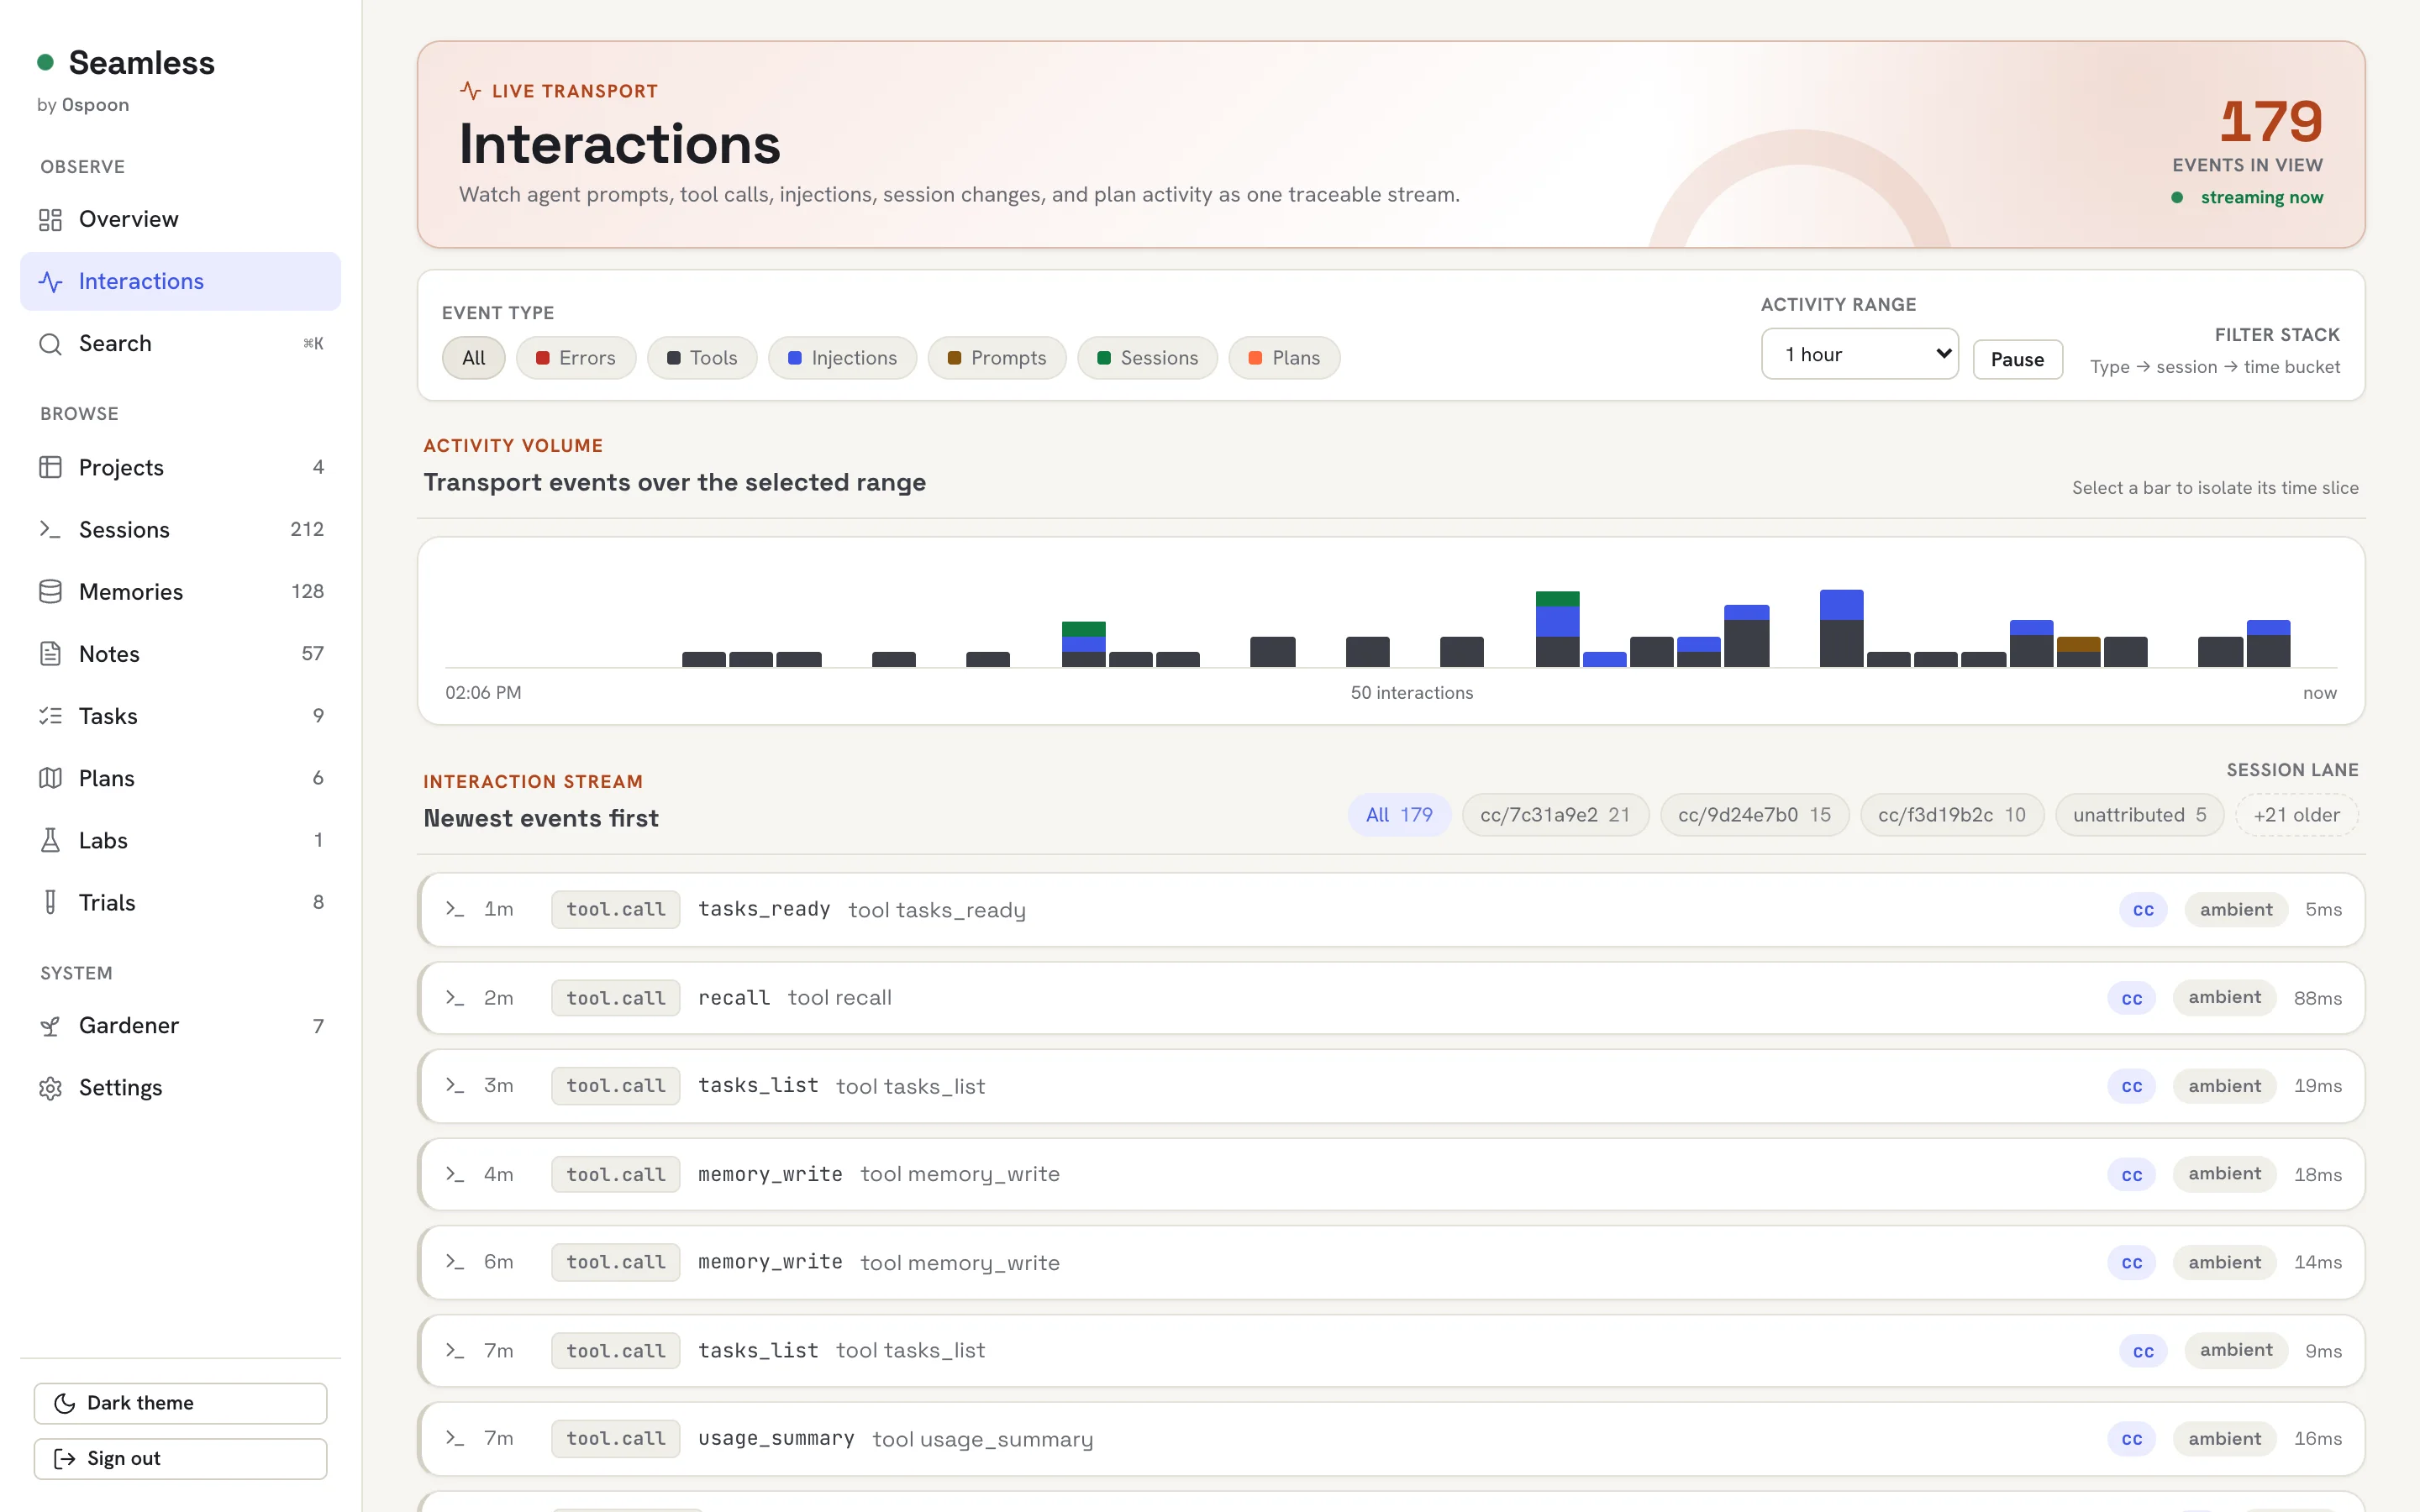
Task: Click the 88ms duration value
Action: [2317, 998]
